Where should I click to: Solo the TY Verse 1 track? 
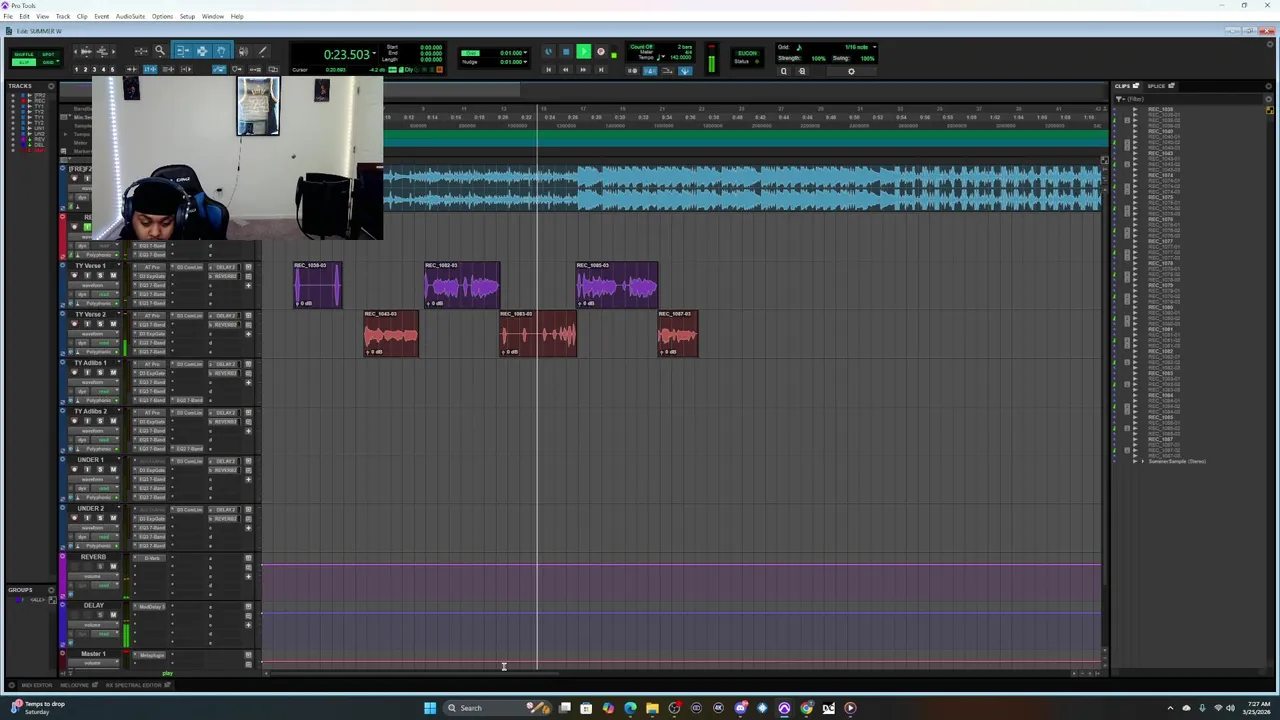click(100, 275)
